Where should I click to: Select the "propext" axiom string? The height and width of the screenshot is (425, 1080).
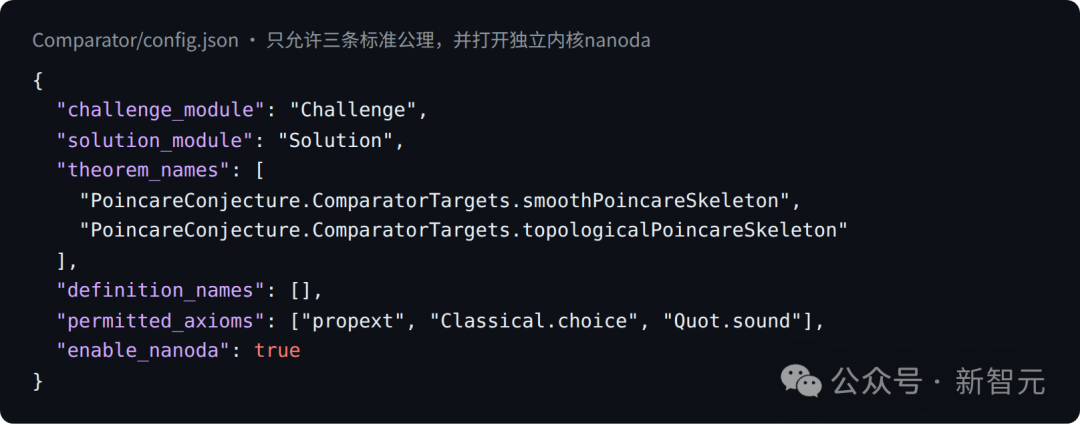click(x=353, y=321)
